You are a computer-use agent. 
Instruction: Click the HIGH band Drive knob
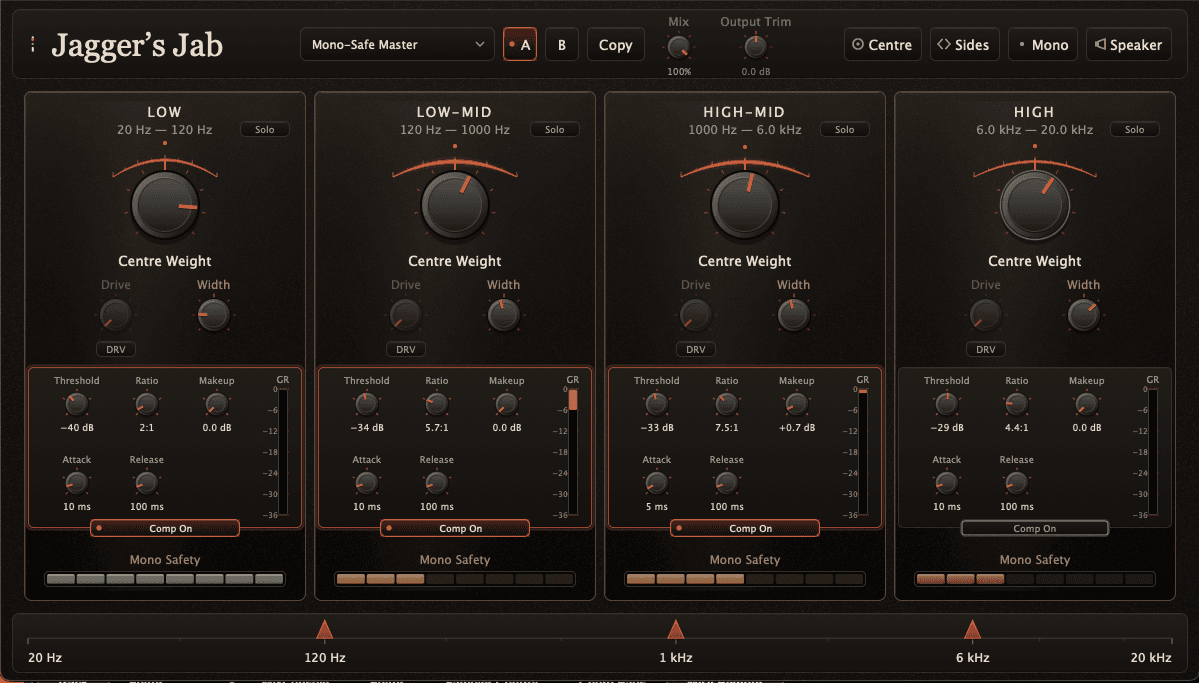pos(985,314)
